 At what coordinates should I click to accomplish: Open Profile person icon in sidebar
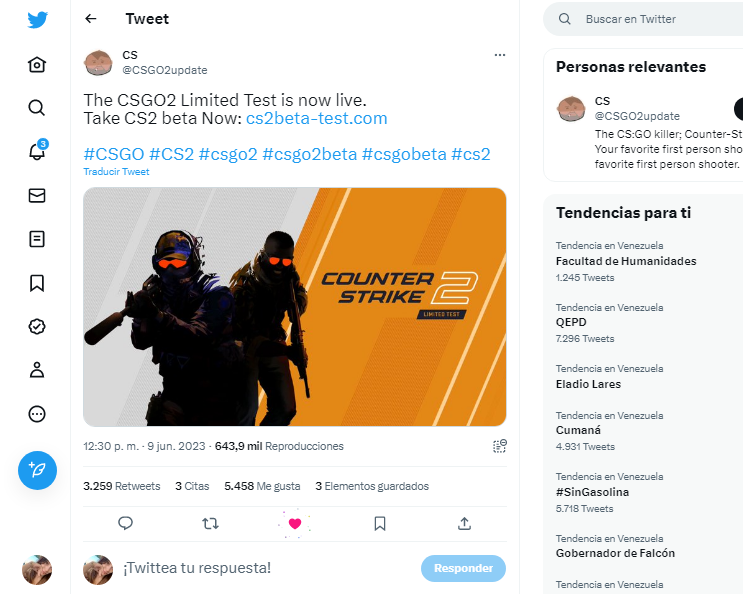point(37,370)
